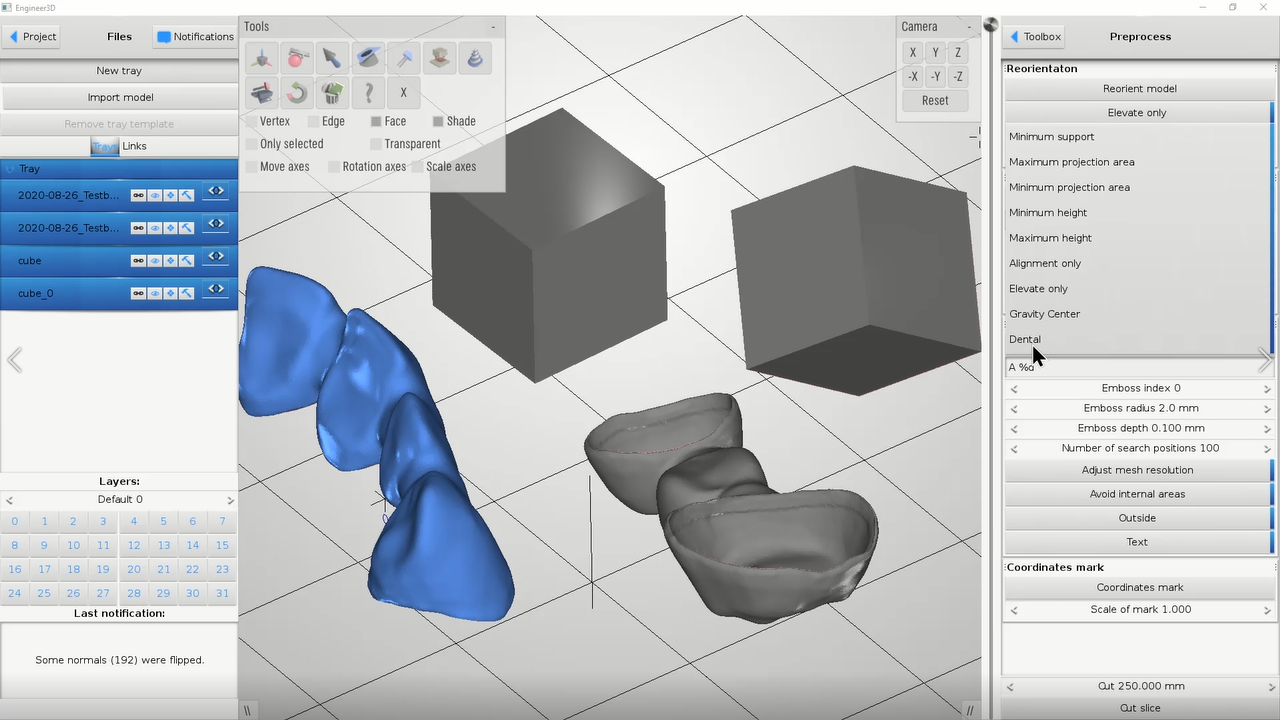Enable the Rotation axes checkbox
Image resolution: width=1280 pixels, height=720 pixels.
pyautogui.click(x=334, y=167)
